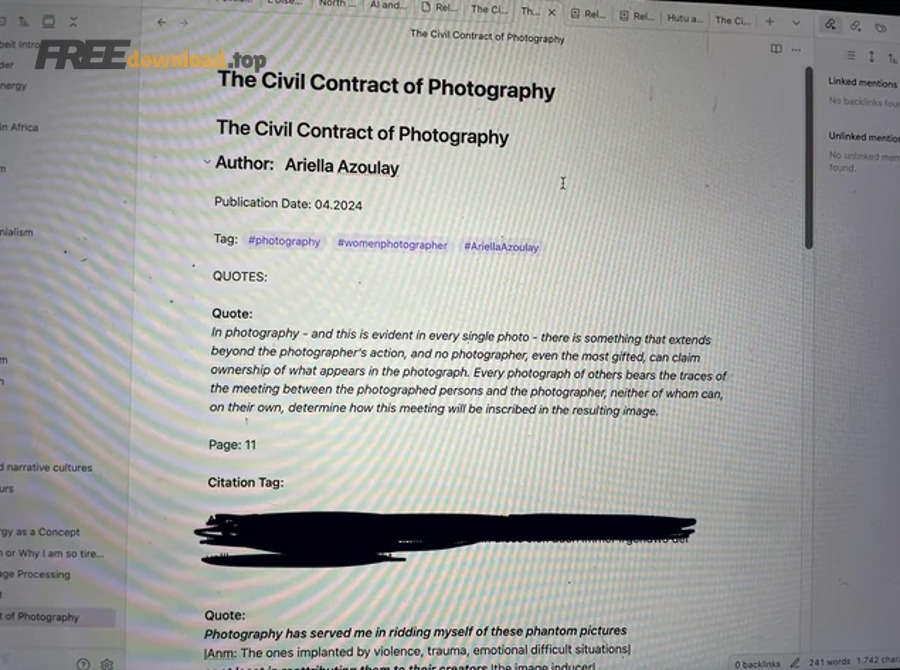Open the backlinks panel icon
Image resolution: width=900 pixels, height=670 pixels.
[829, 24]
